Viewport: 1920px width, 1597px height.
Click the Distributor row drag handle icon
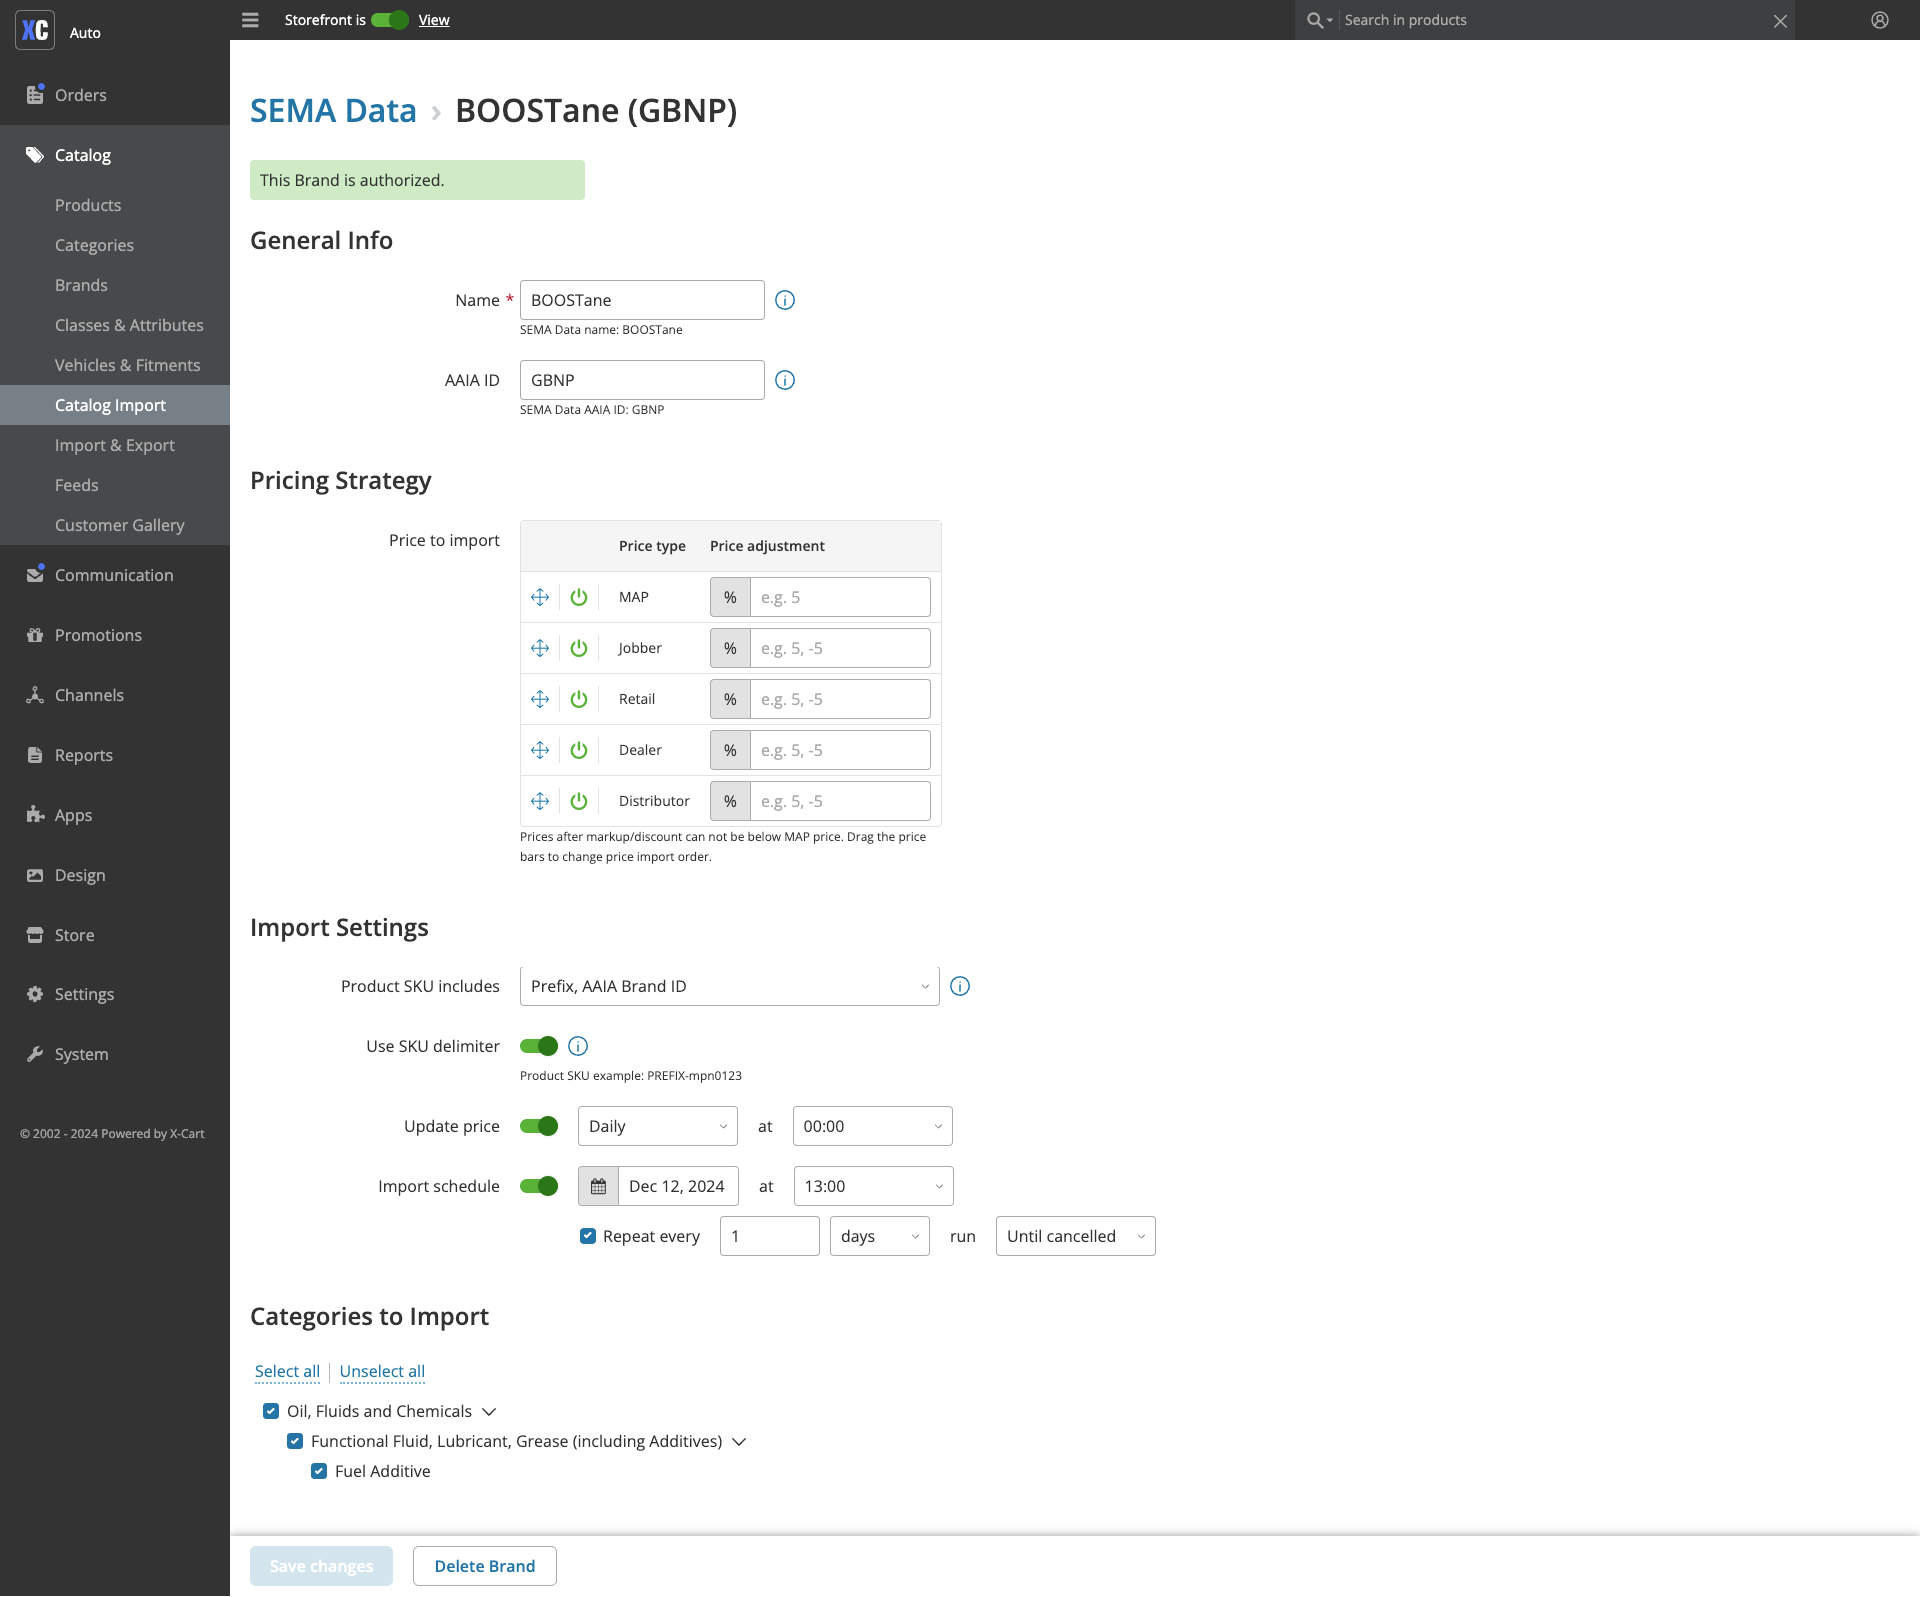(540, 801)
